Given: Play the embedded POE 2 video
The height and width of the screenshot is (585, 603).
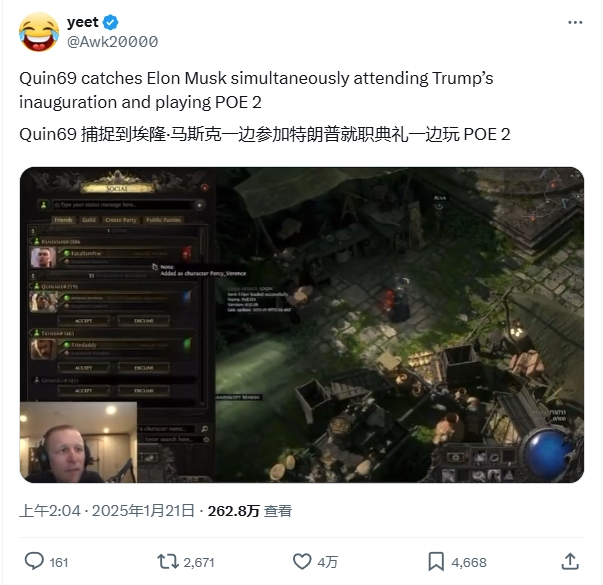Looking at the screenshot, I should (302, 325).
